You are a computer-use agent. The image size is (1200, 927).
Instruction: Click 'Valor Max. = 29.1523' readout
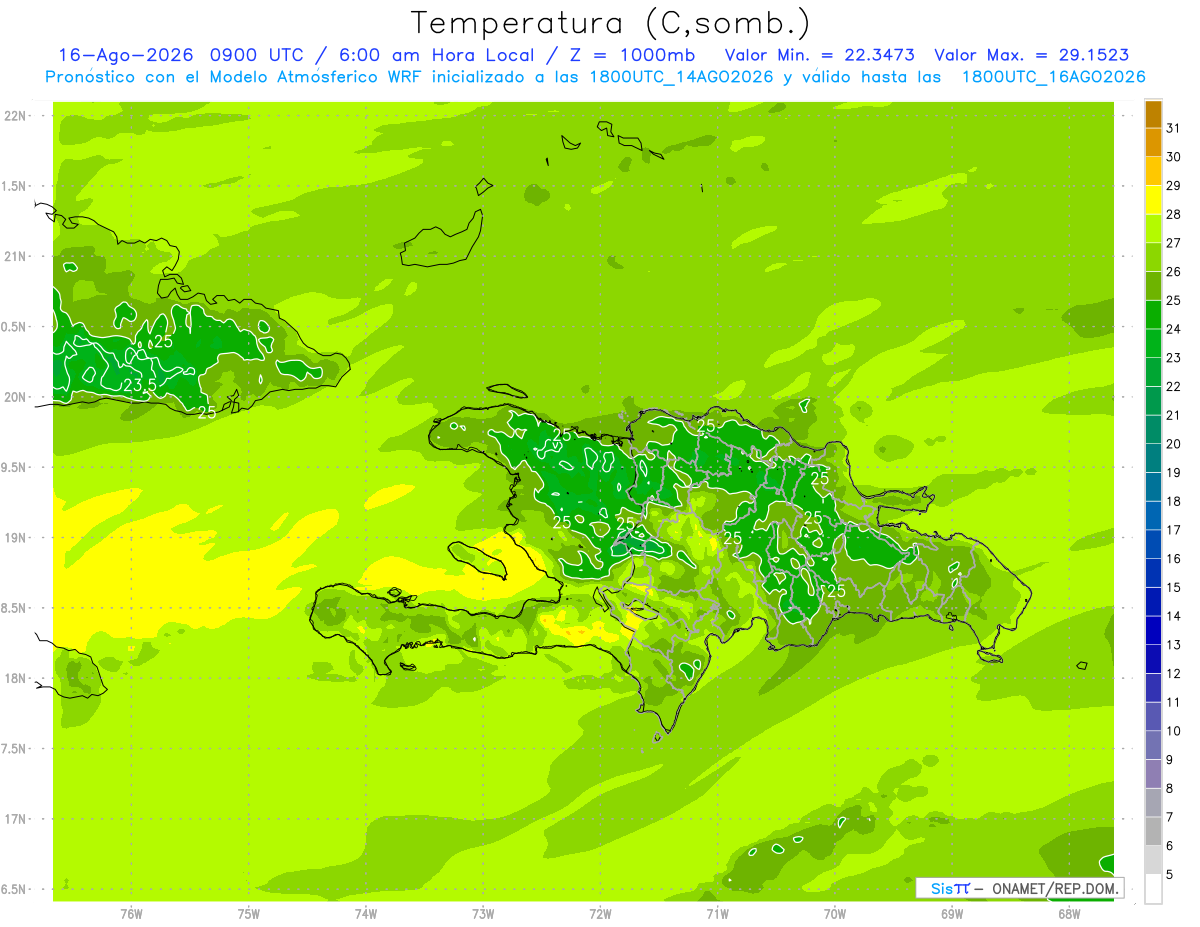[x=1032, y=55]
